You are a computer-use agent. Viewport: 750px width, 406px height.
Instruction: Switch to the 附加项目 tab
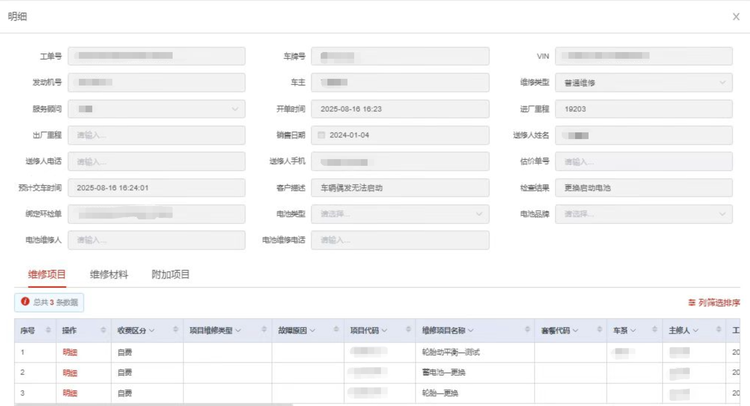tap(170, 274)
